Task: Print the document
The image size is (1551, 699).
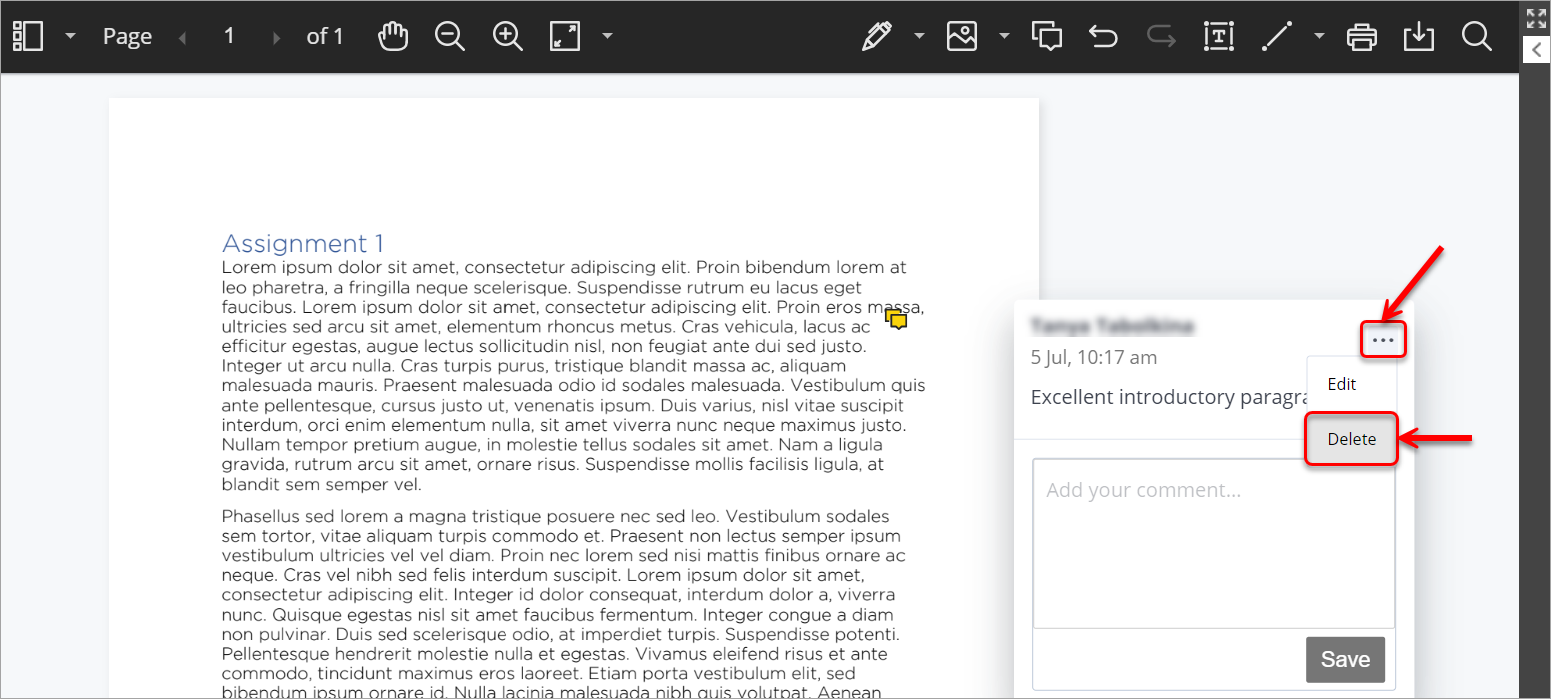Action: click(1362, 36)
